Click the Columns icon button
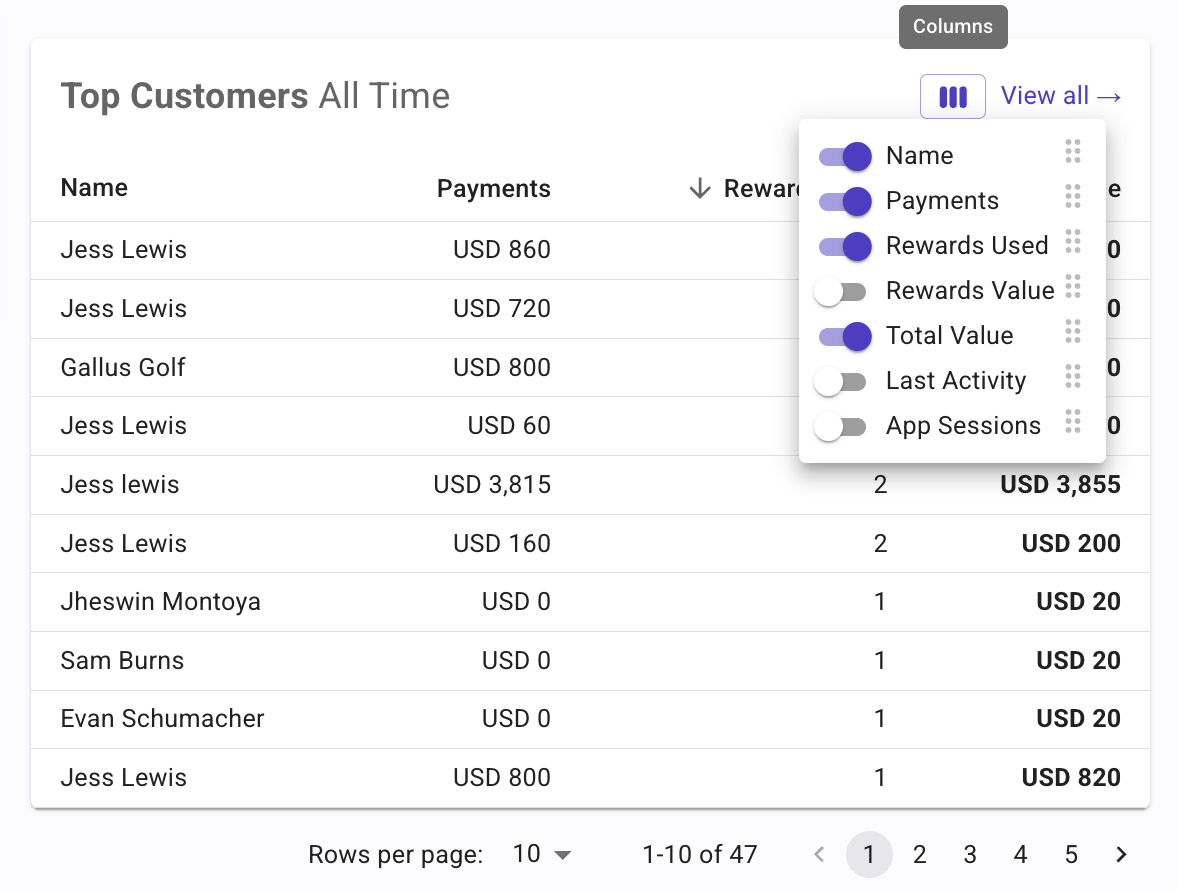Screen dimensions: 1178x892 (x=952, y=97)
